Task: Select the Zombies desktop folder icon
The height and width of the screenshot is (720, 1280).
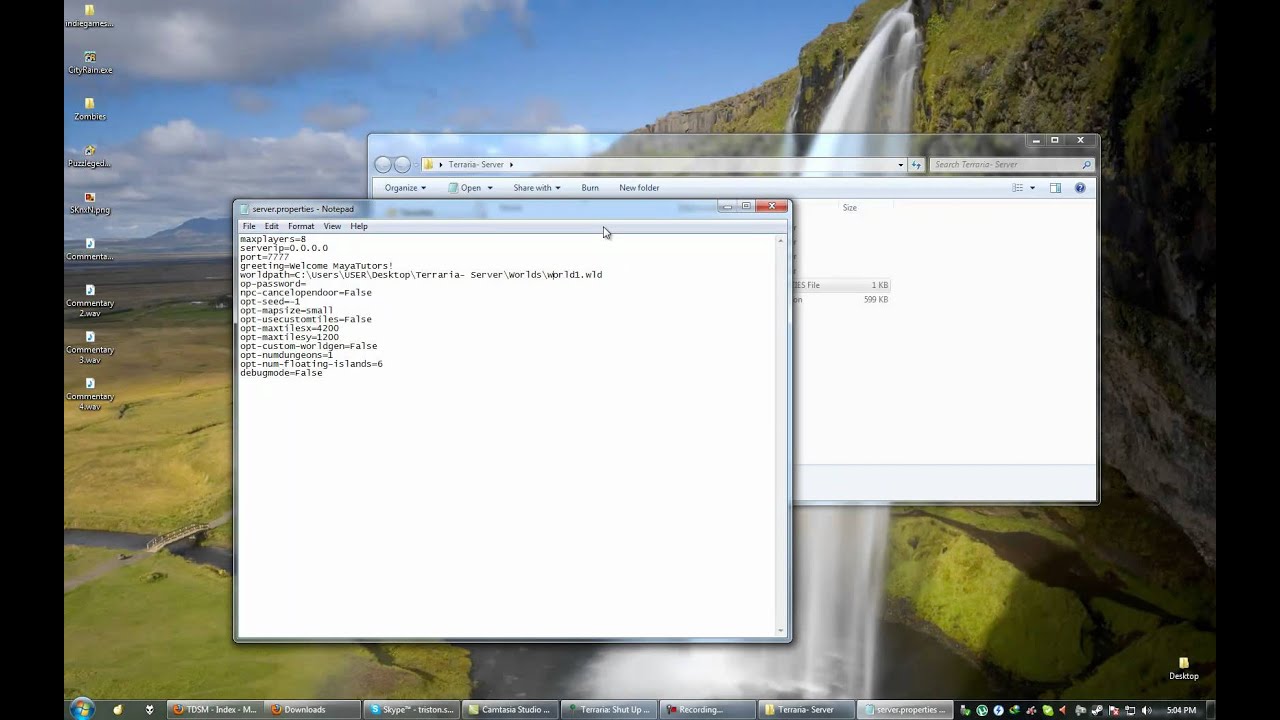Action: tap(90, 109)
